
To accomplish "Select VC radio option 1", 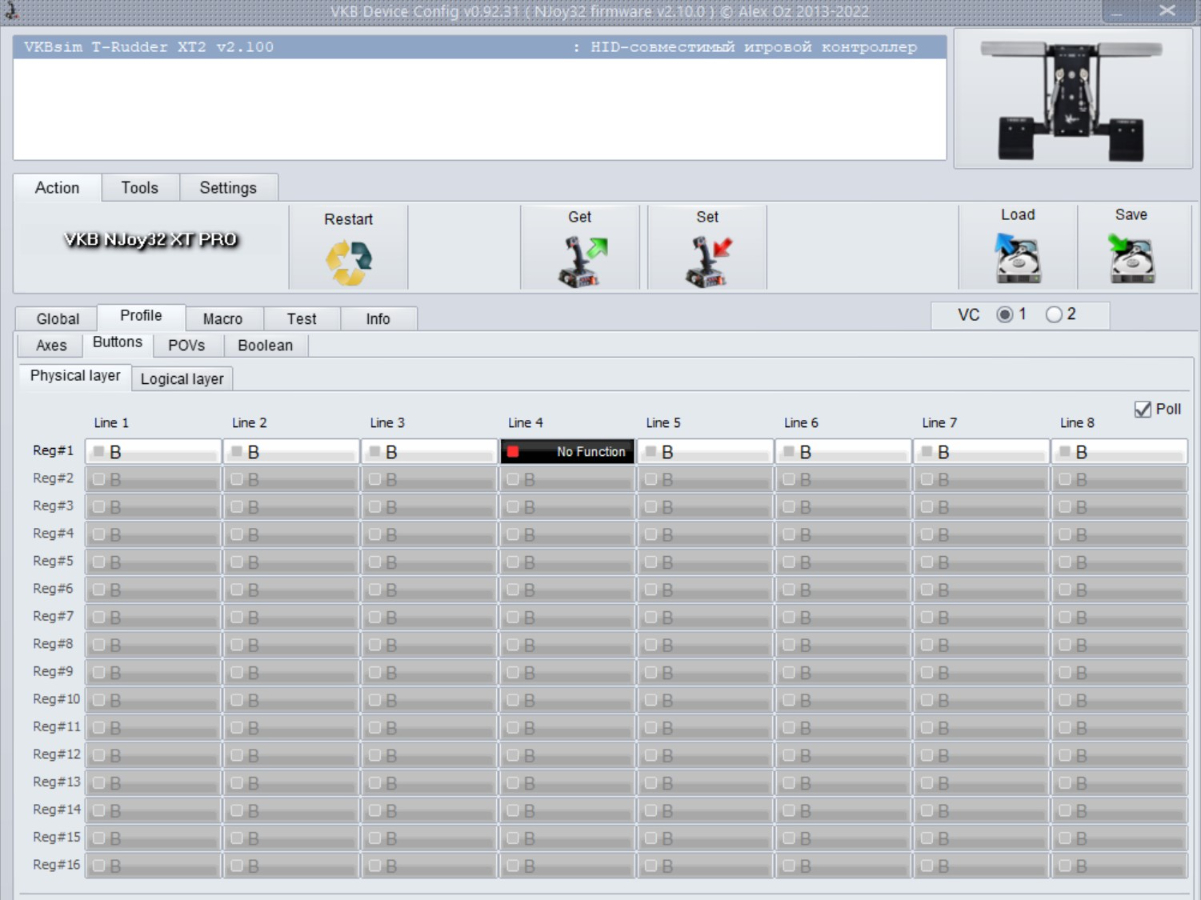I will [1004, 315].
